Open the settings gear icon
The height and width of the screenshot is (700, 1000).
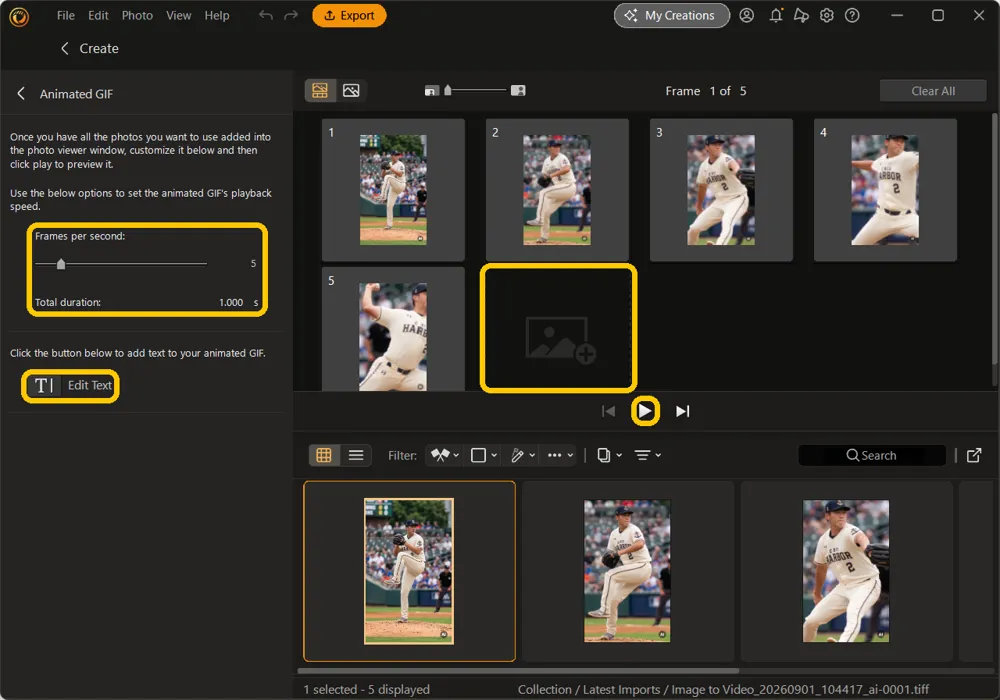coord(827,15)
